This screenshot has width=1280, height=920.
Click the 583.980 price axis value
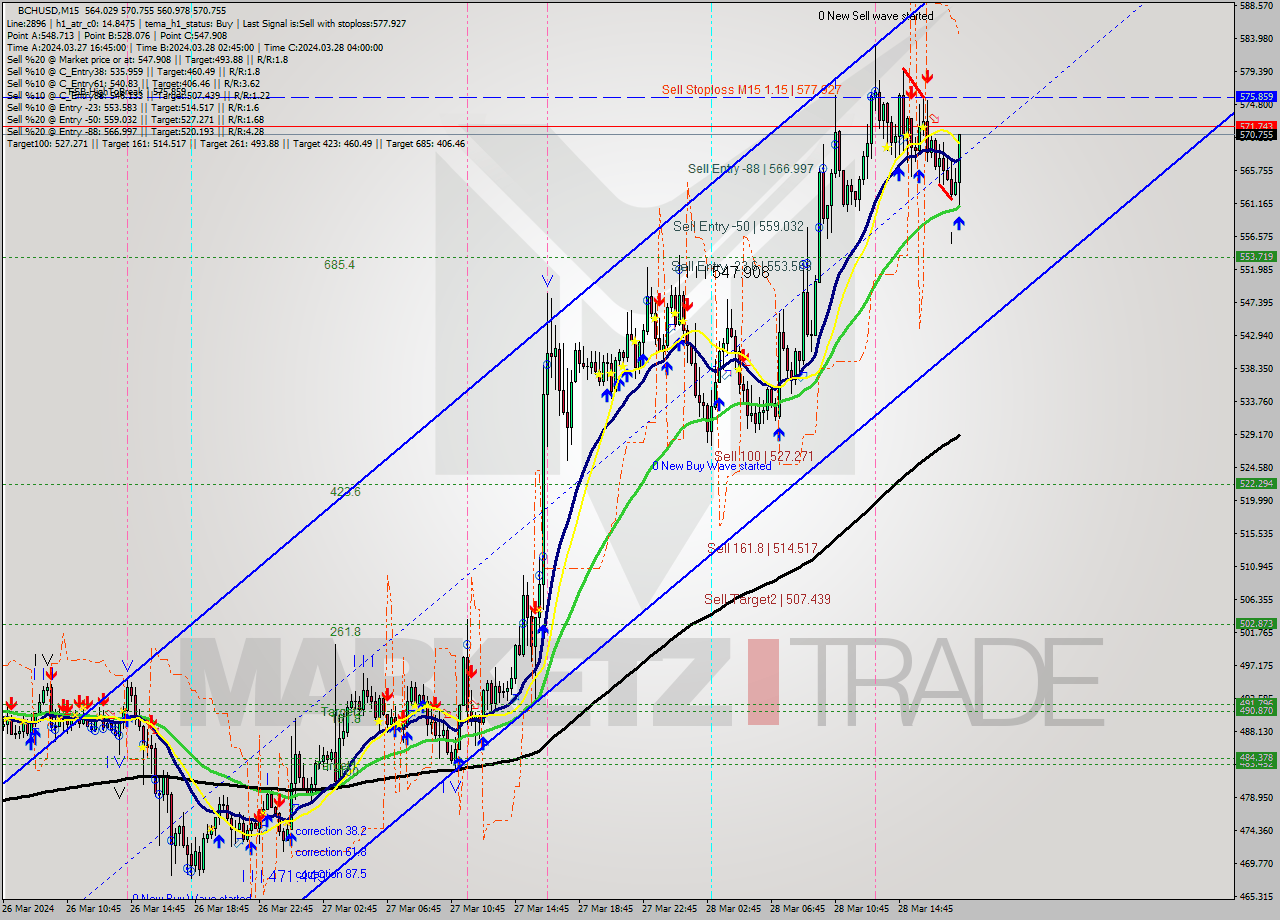[x=1256, y=39]
